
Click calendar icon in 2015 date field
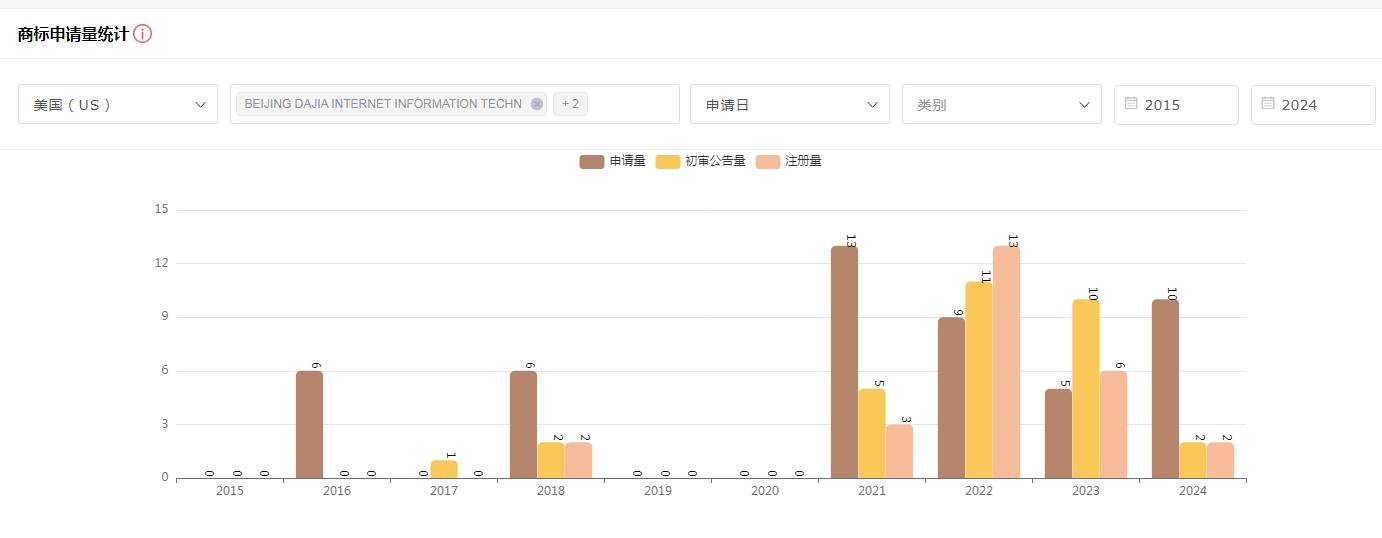(1131, 104)
